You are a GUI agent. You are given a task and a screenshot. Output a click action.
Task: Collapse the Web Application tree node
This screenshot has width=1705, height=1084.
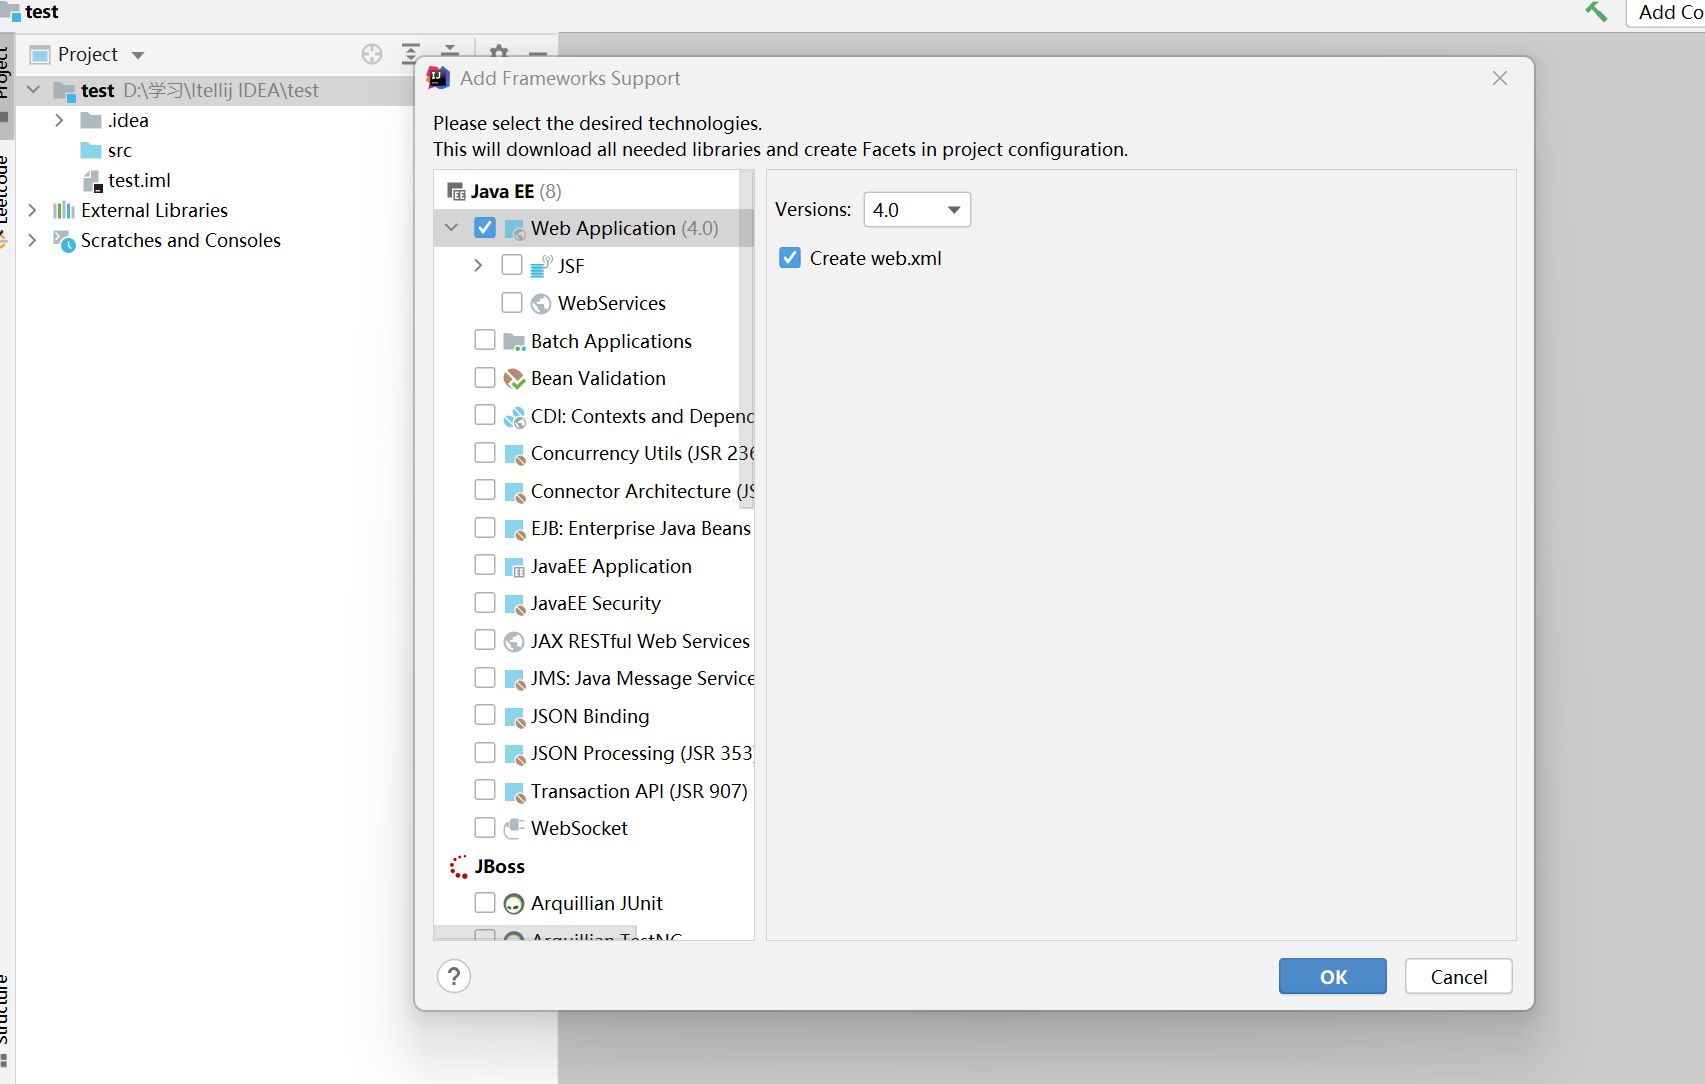(452, 228)
